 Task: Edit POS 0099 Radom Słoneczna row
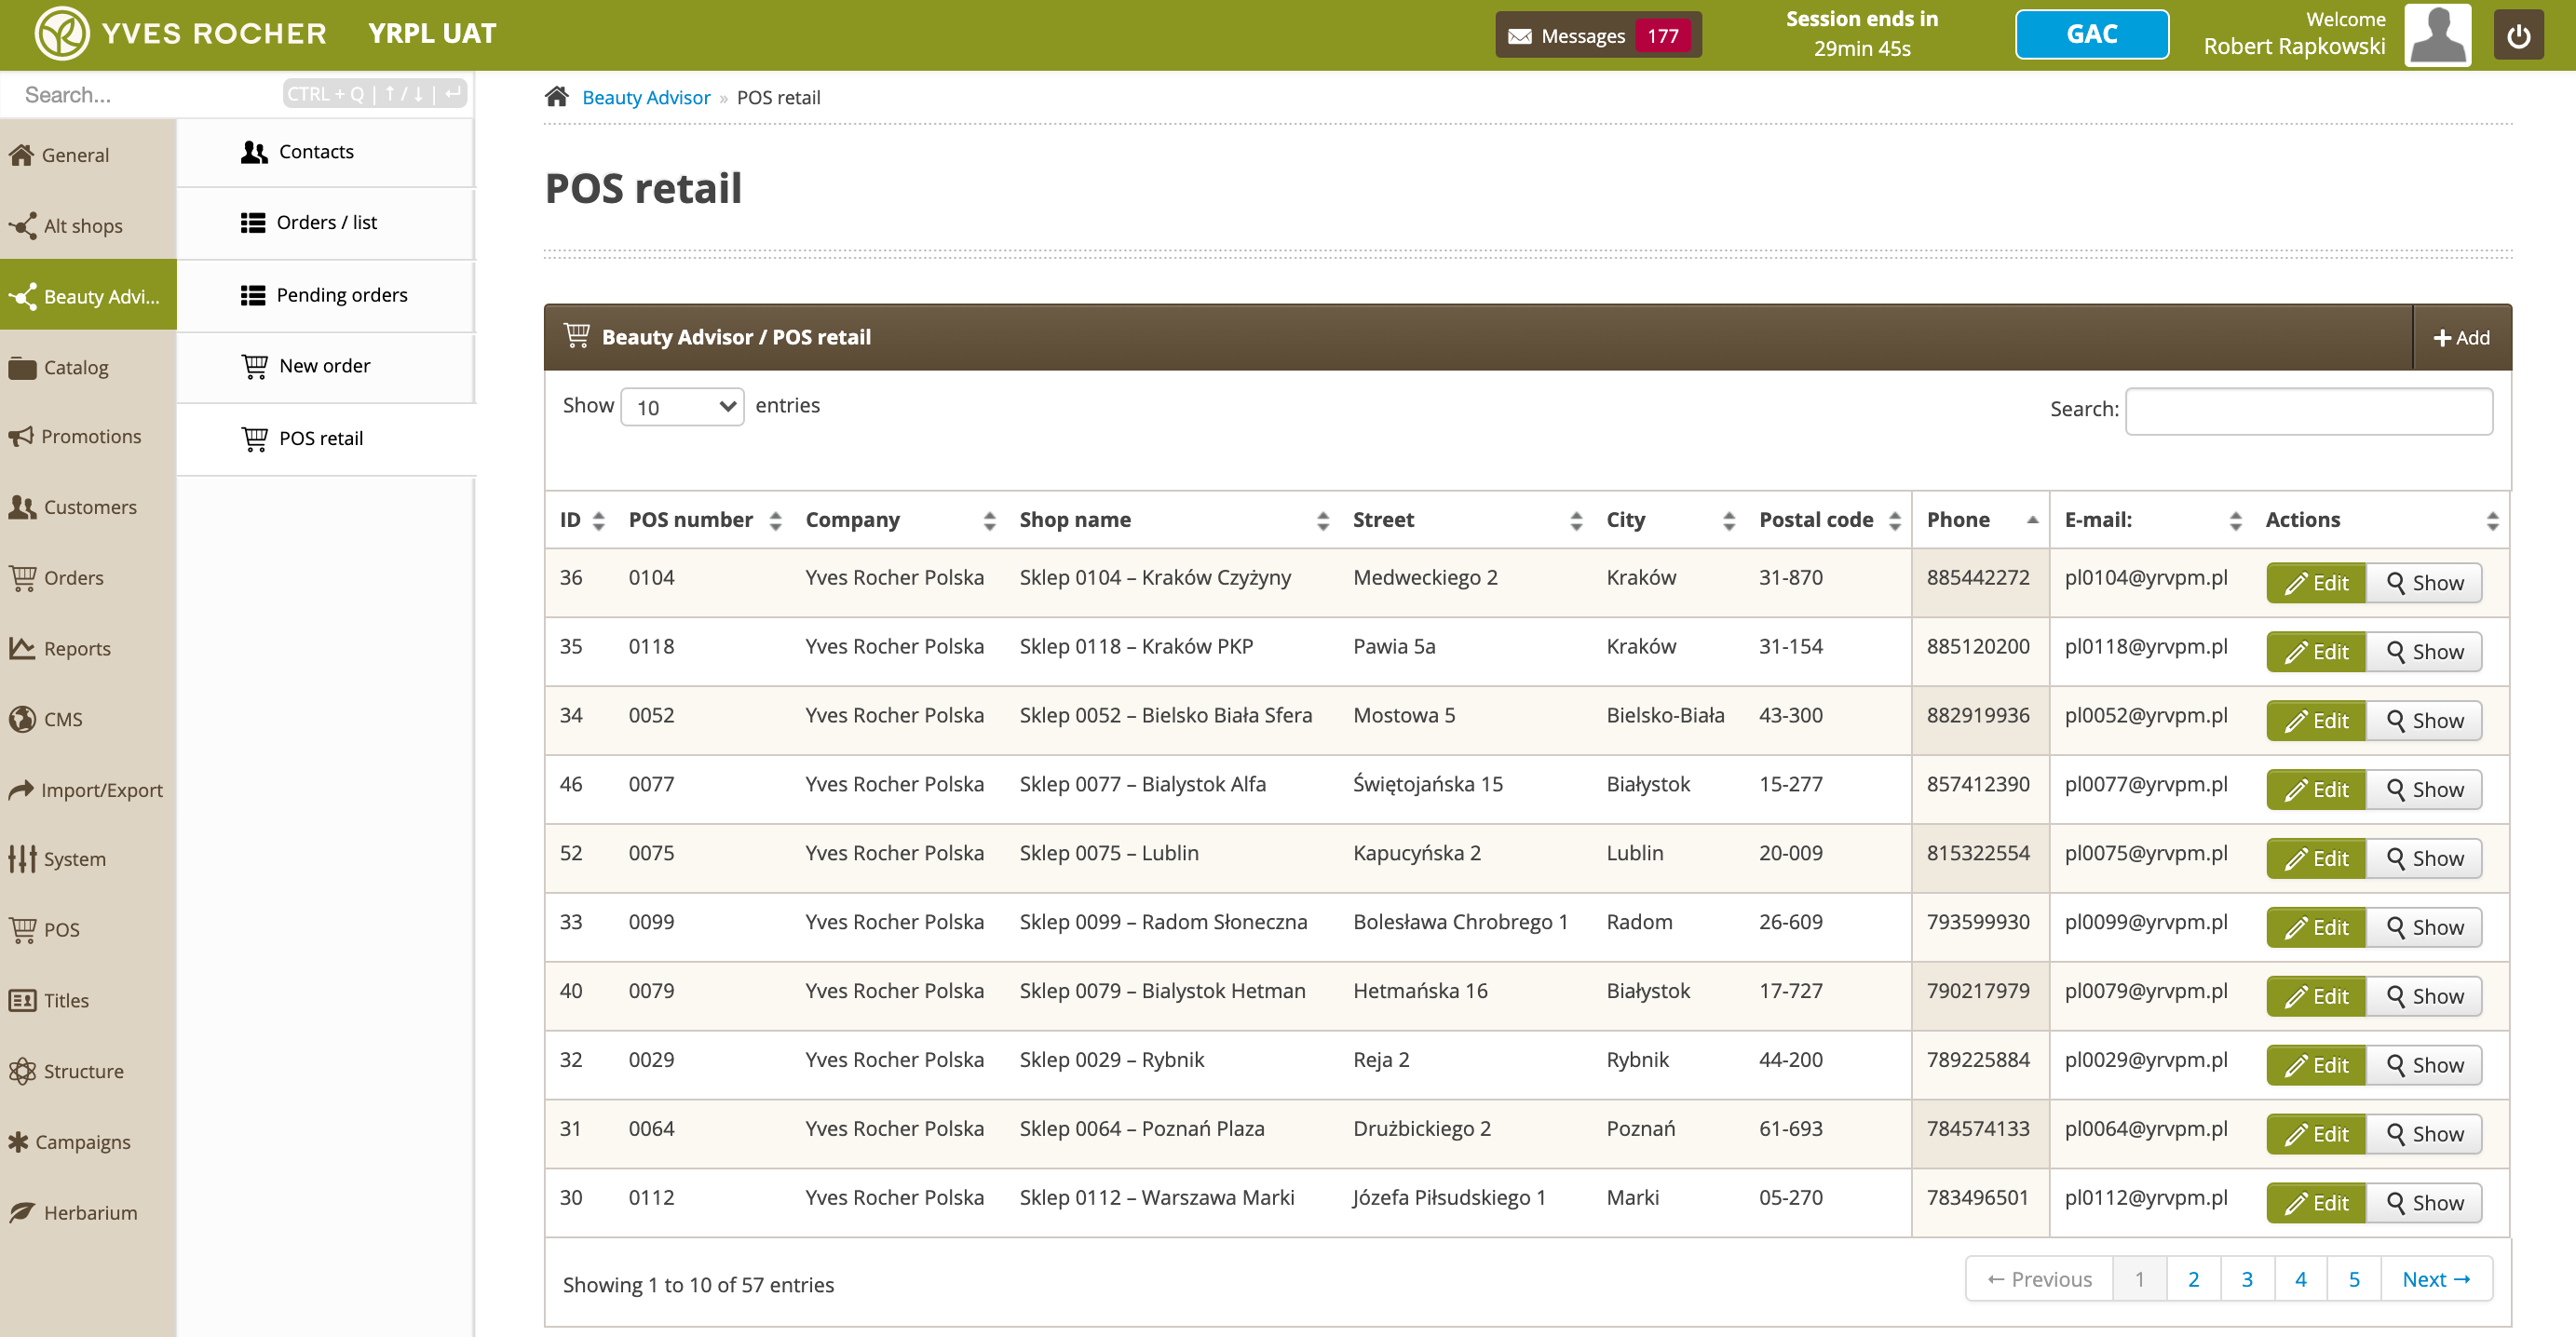[x=2316, y=928]
